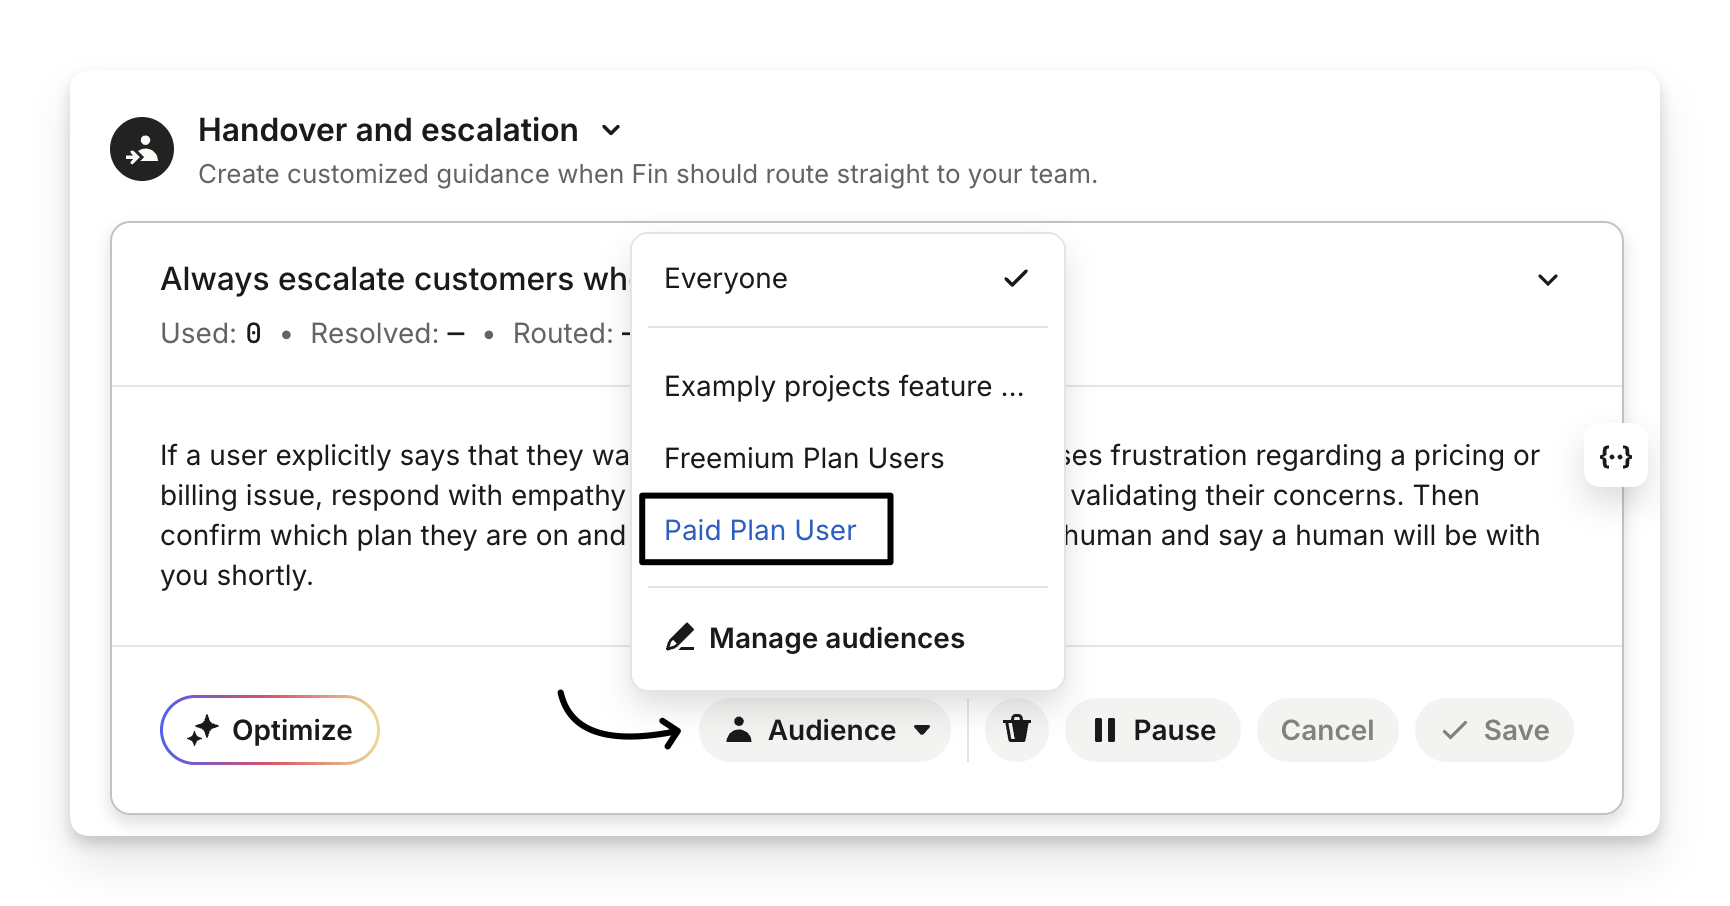Click the checkmark icon in Save

tap(1454, 730)
